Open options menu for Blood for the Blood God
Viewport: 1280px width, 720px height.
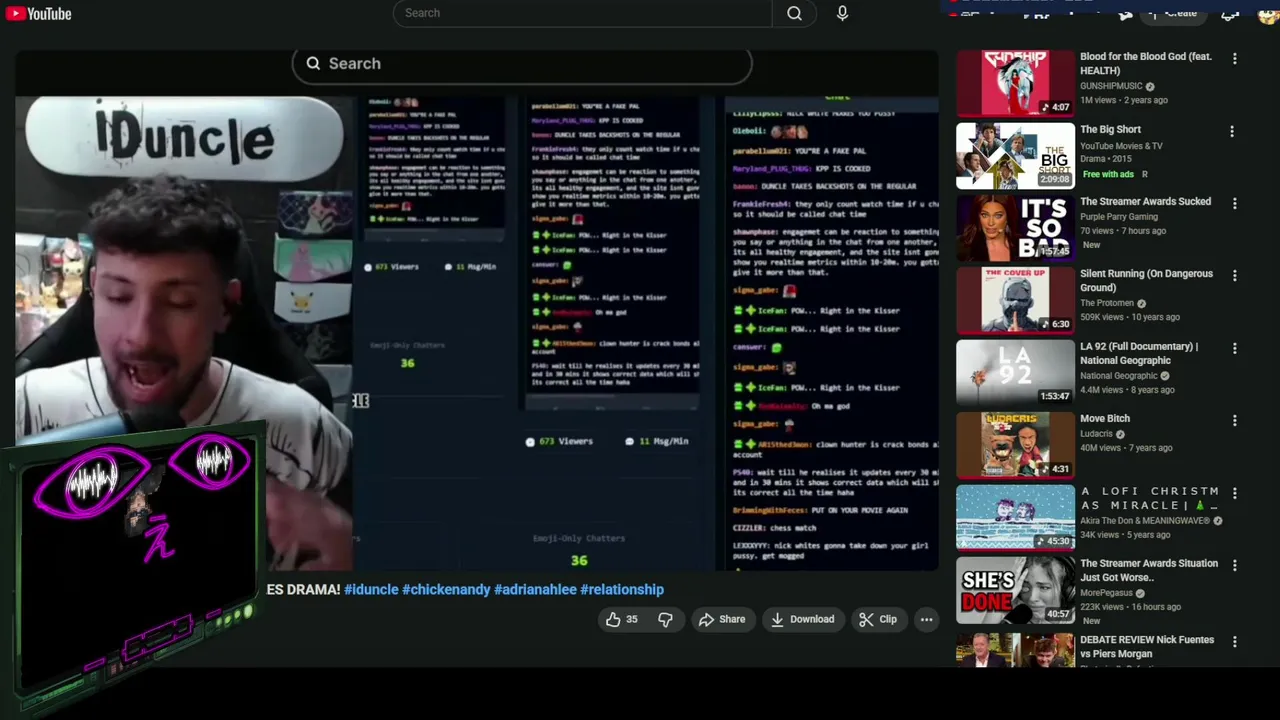pyautogui.click(x=1234, y=59)
